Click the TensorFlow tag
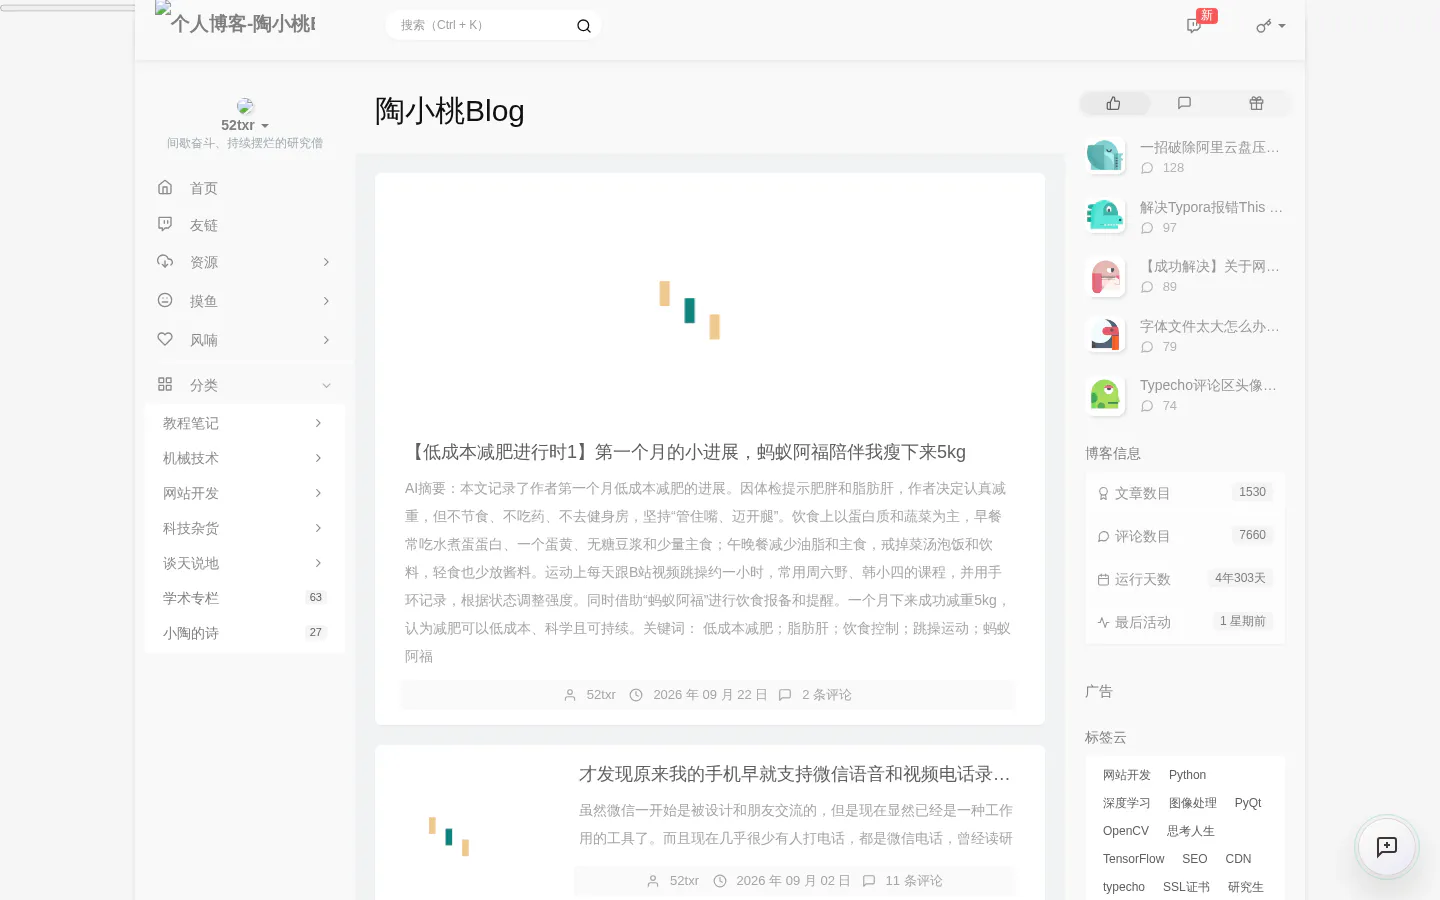1440x900 pixels. 1134,859
